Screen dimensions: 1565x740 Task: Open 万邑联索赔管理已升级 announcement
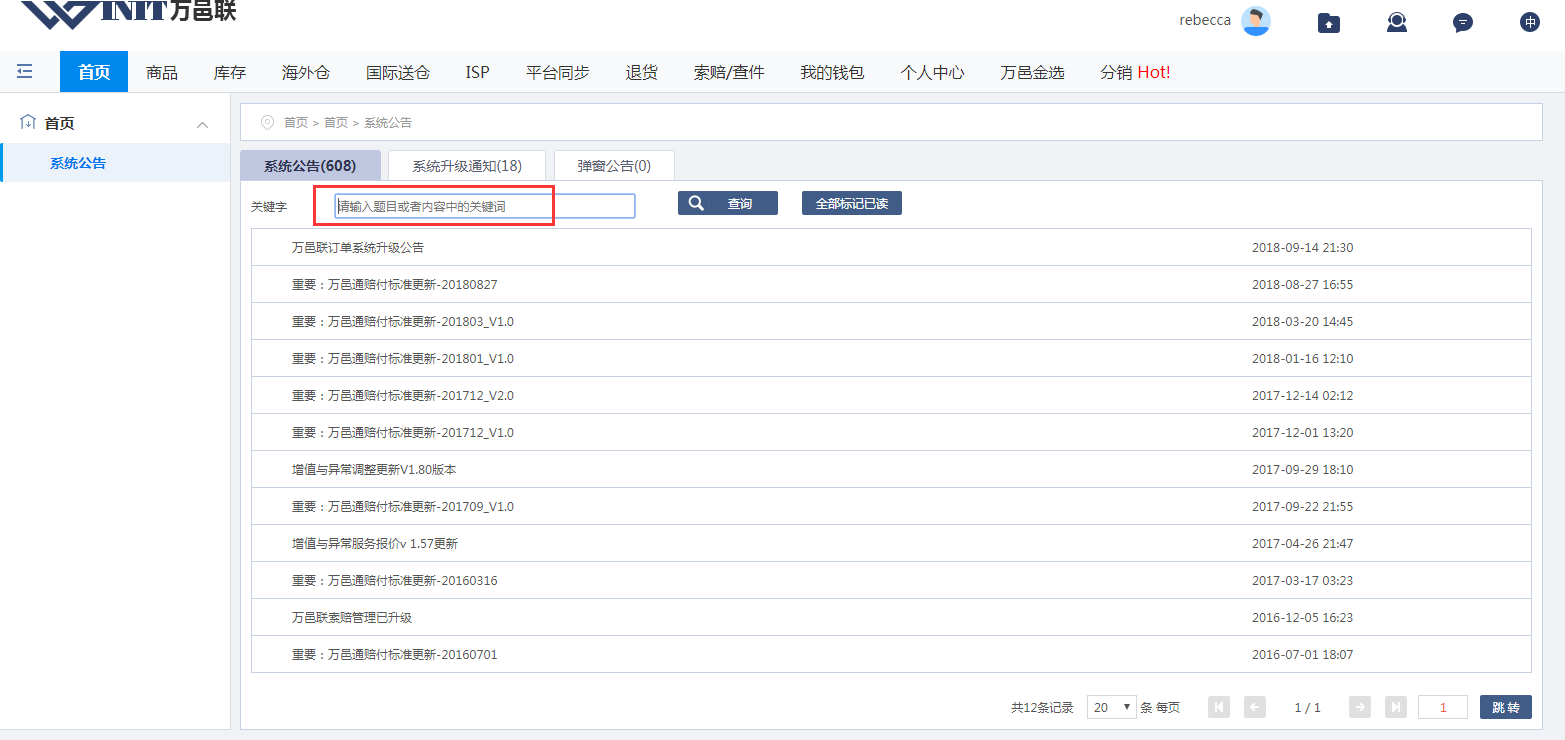point(352,617)
